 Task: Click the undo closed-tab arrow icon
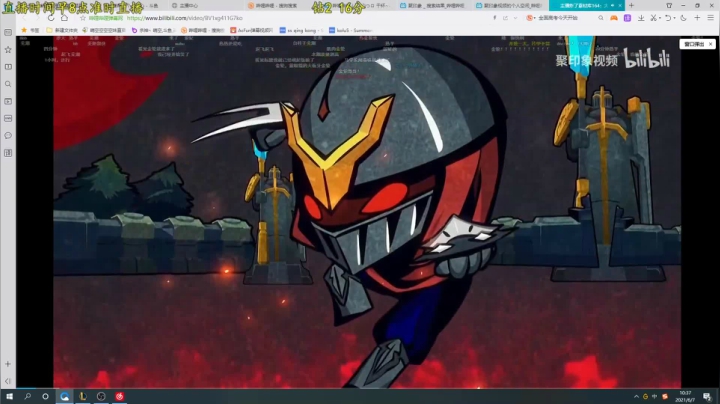(668, 18)
